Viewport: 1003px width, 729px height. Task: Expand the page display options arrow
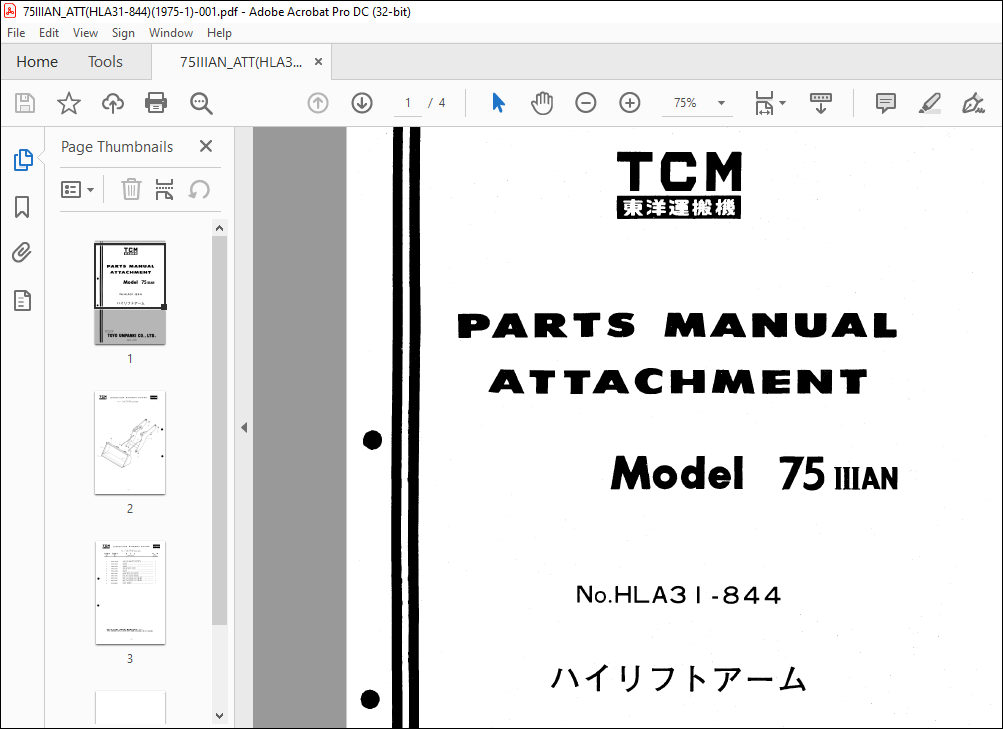782,103
